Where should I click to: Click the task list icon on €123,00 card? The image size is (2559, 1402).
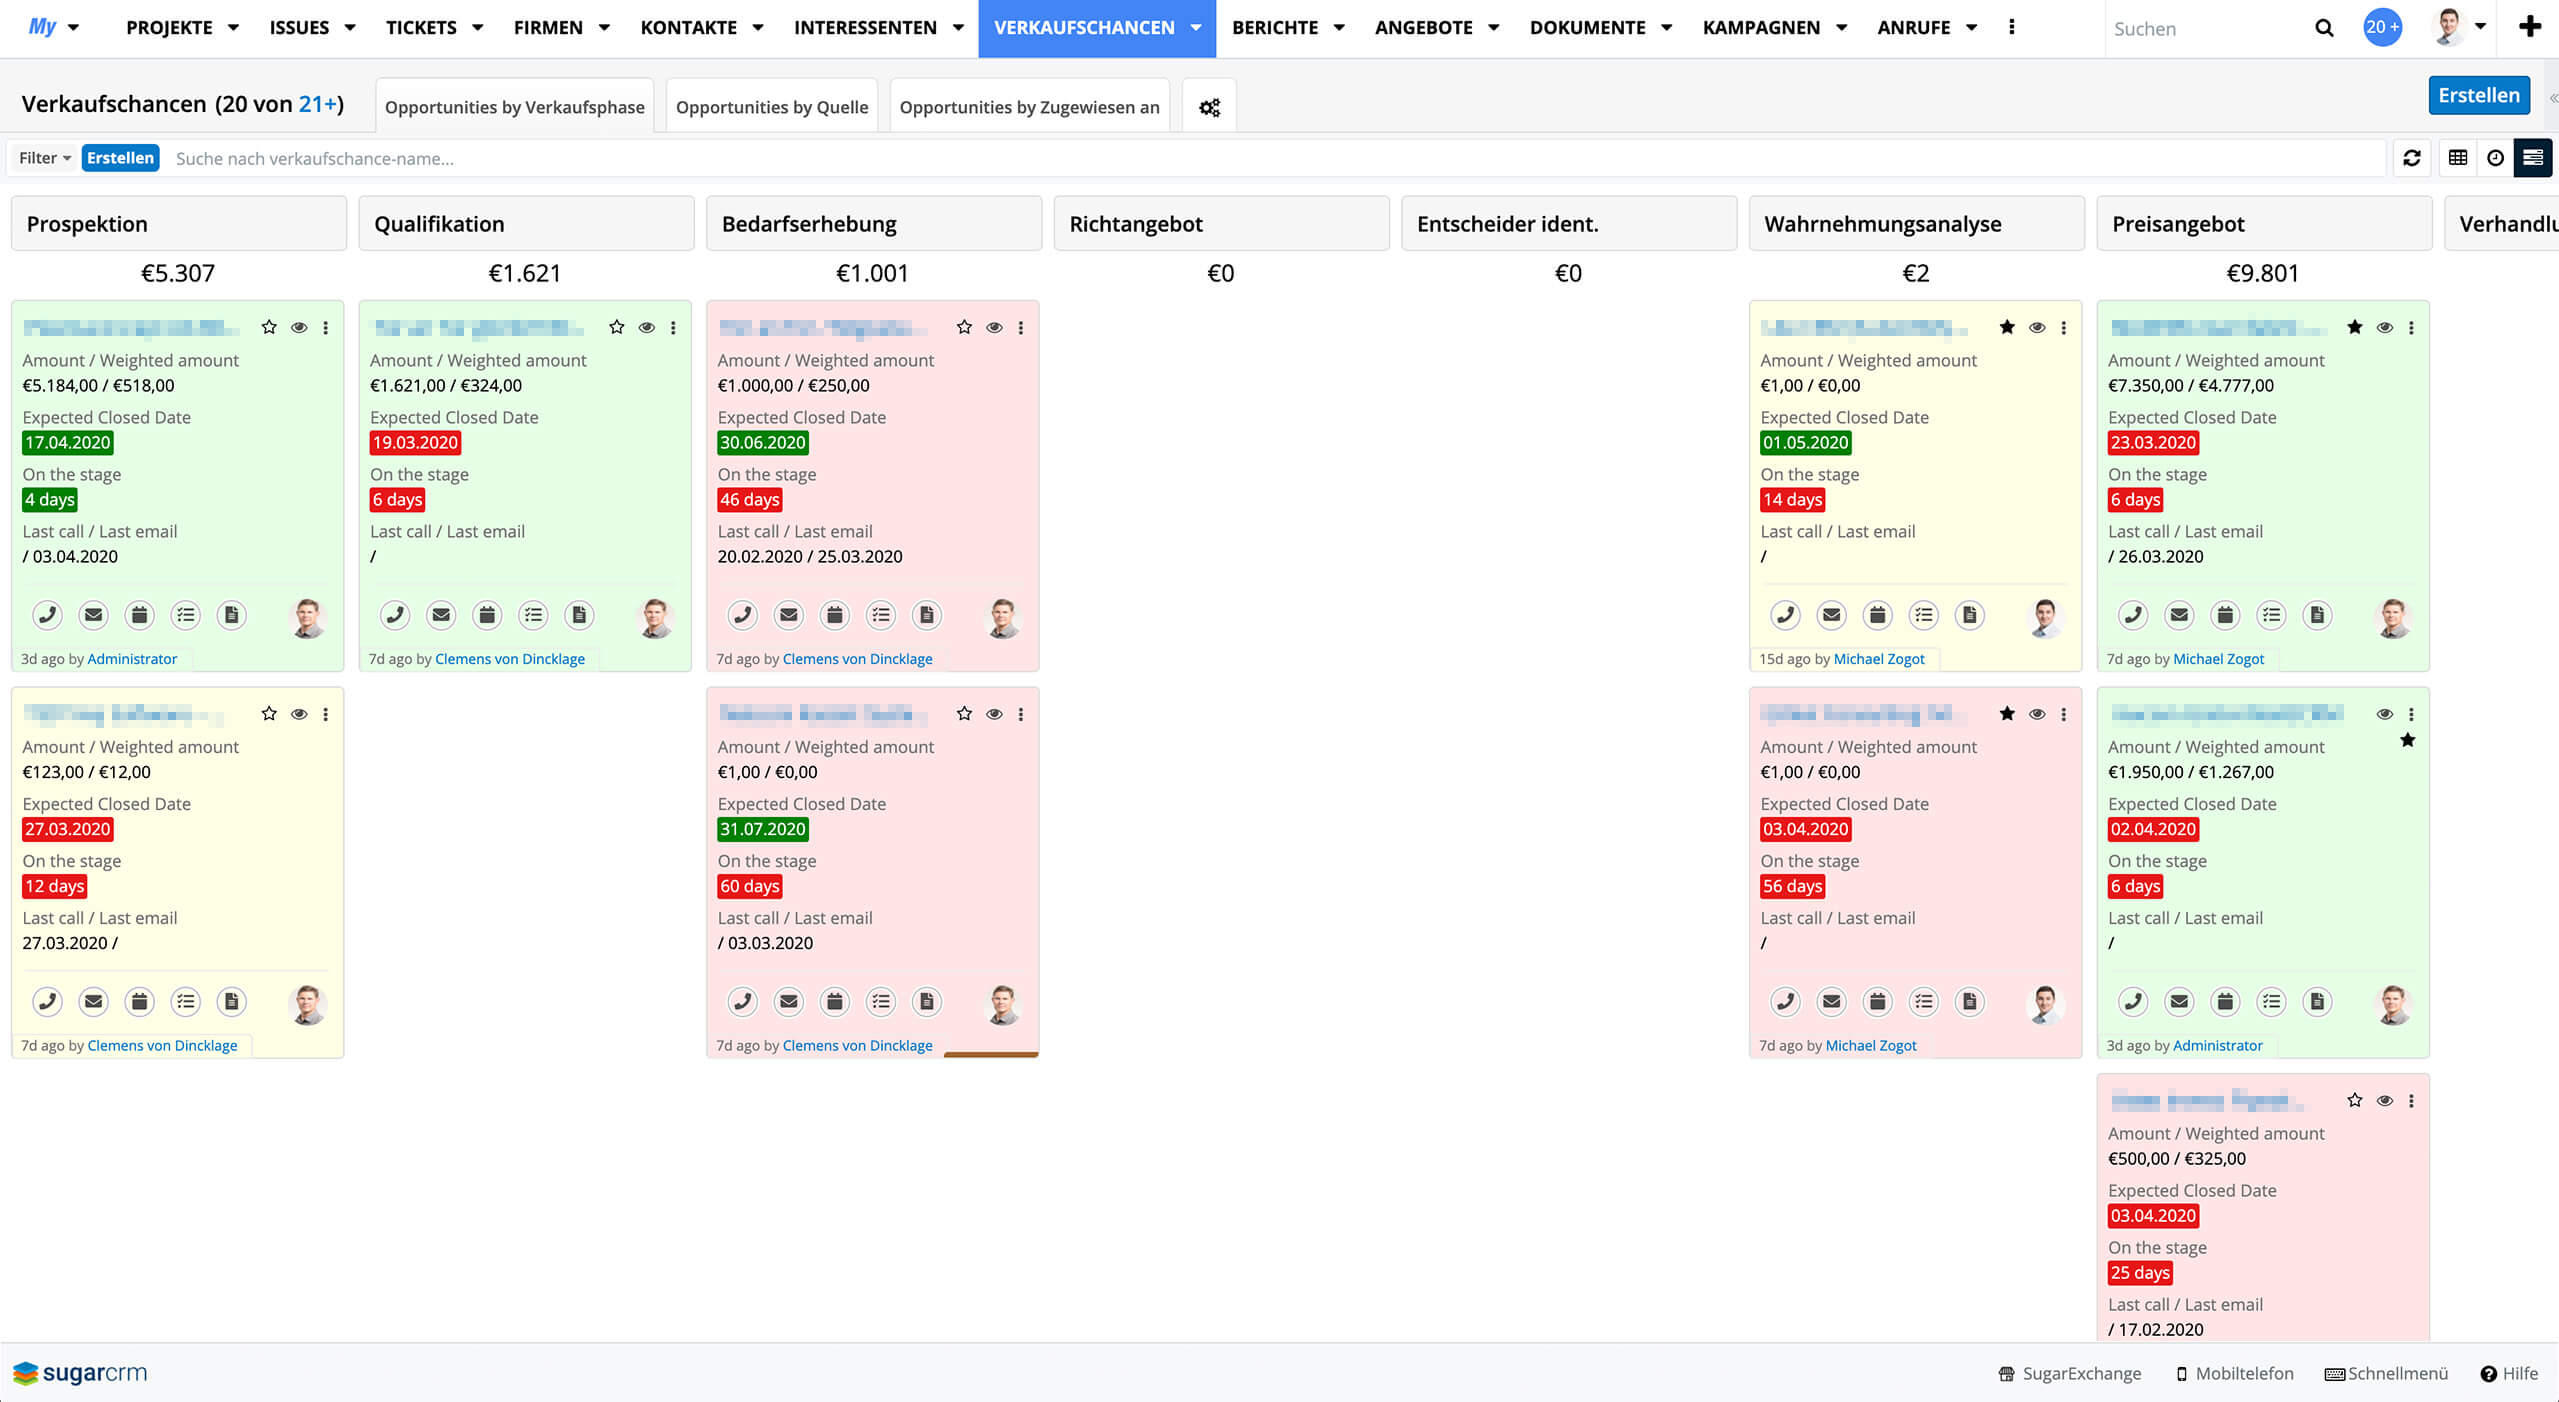click(x=185, y=1001)
